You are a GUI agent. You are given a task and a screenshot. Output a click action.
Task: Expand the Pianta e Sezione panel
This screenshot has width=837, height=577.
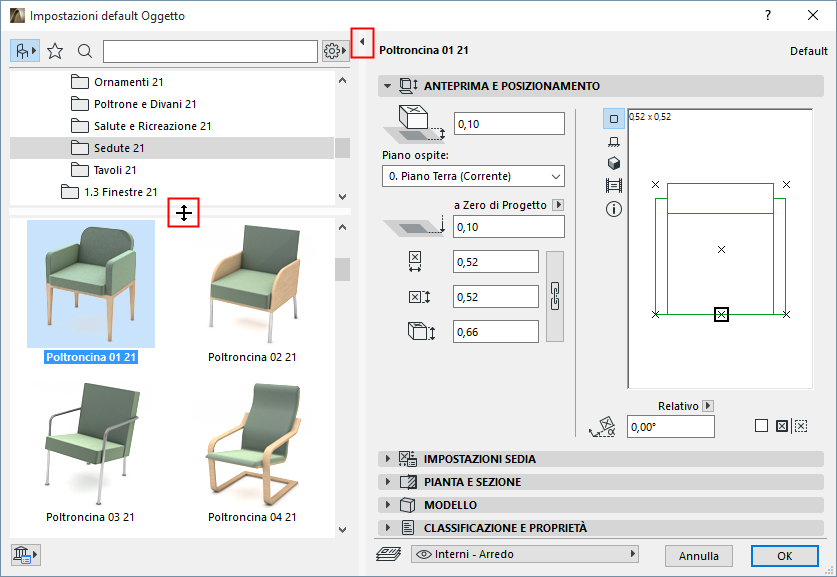388,481
